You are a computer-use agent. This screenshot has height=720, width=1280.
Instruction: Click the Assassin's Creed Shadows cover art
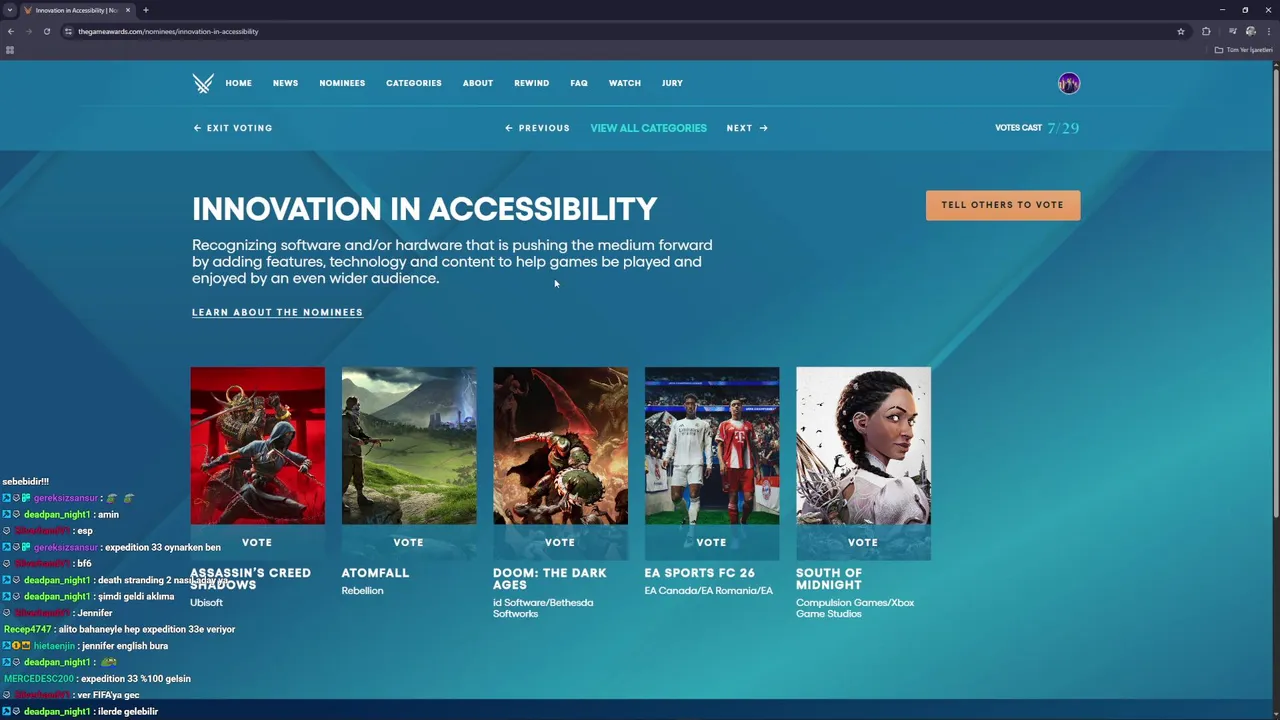[257, 445]
